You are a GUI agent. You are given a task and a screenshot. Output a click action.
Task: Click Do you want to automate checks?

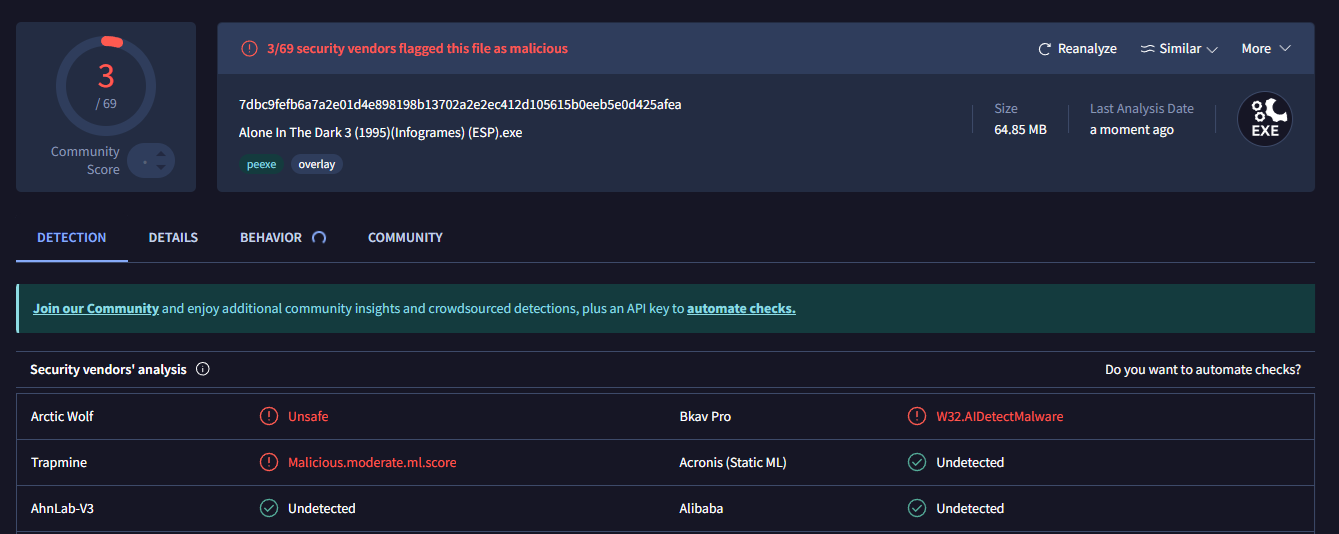[1203, 369]
